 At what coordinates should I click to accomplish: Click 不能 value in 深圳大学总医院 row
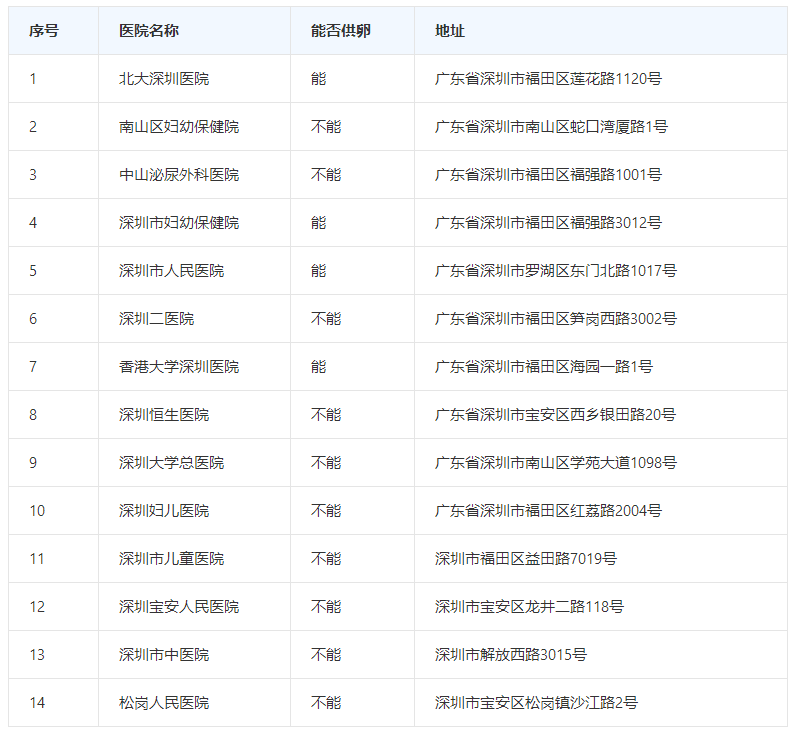point(326,462)
